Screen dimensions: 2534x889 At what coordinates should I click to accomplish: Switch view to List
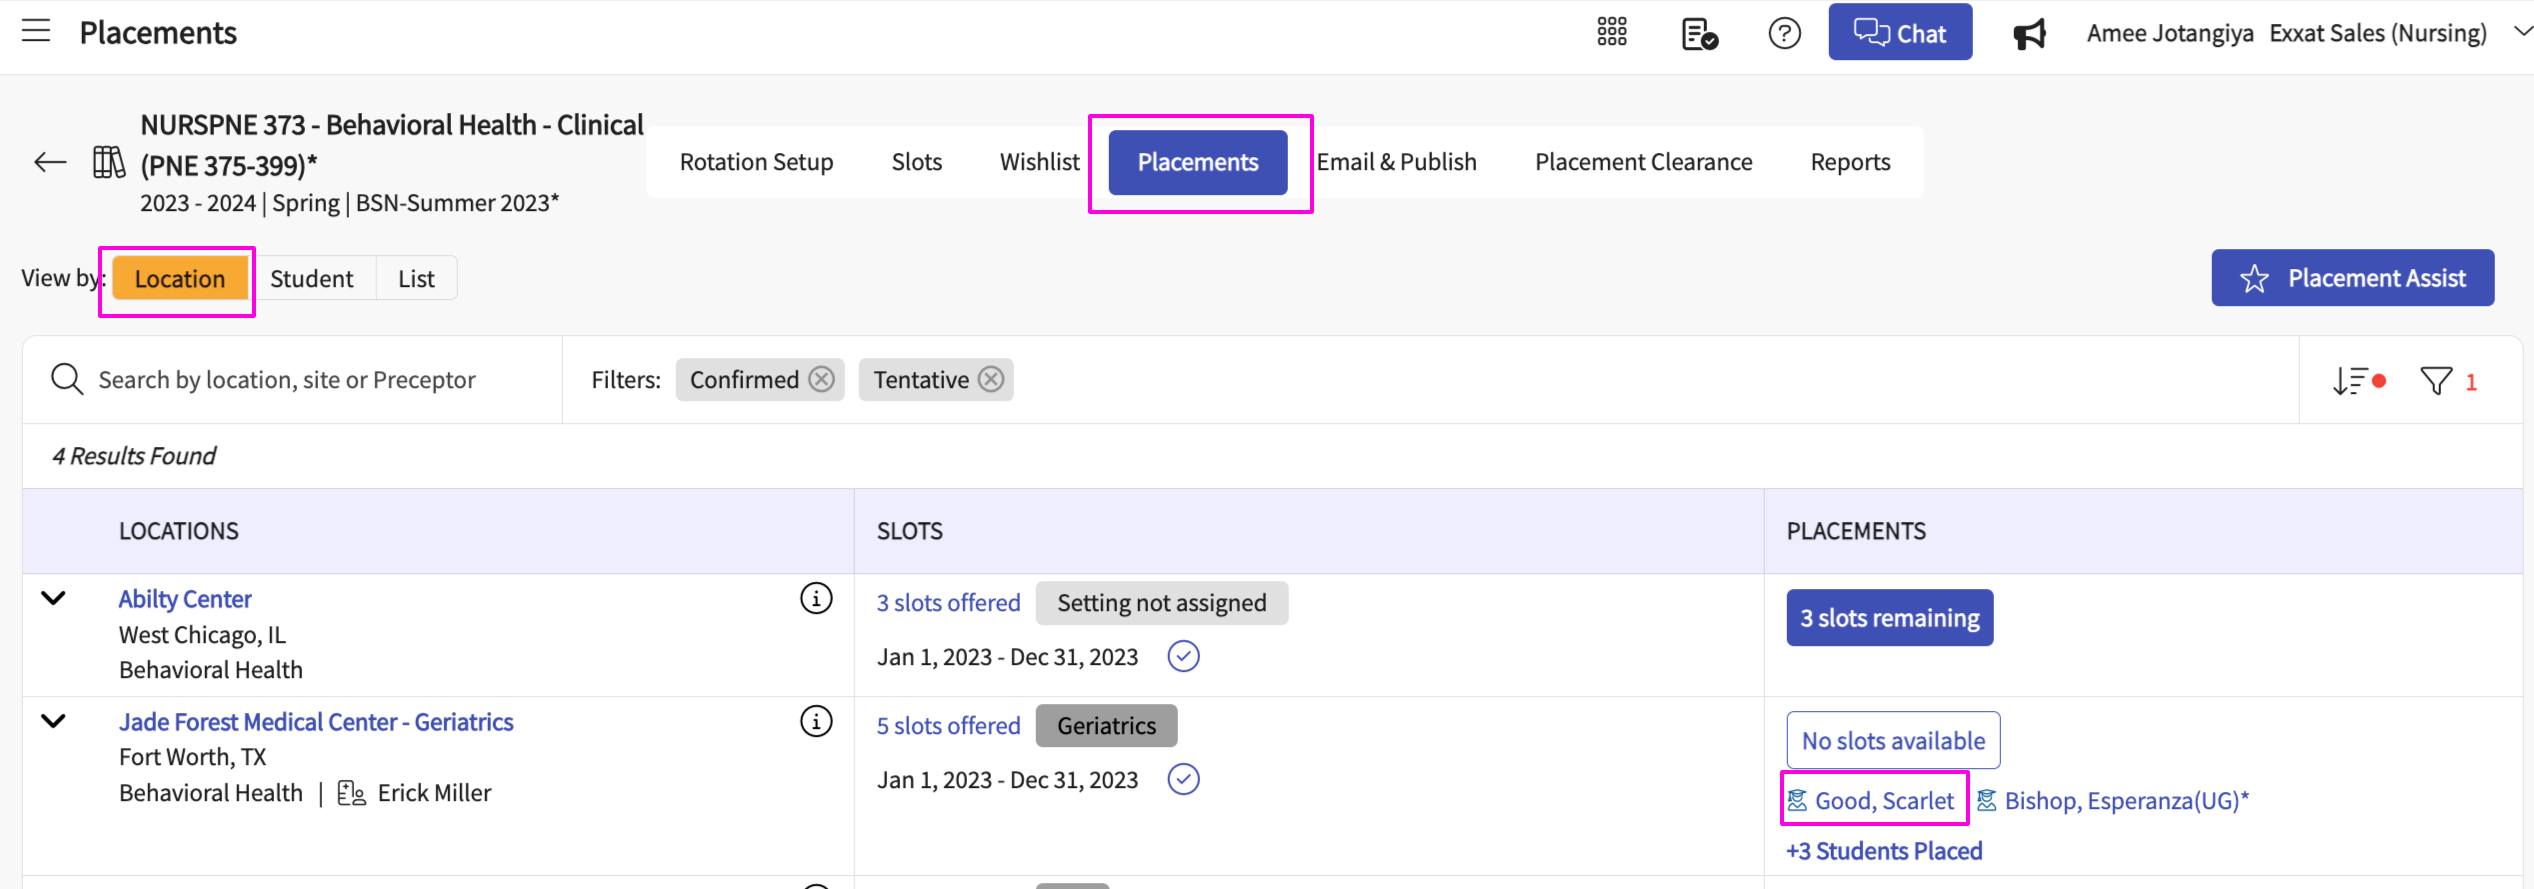[416, 279]
